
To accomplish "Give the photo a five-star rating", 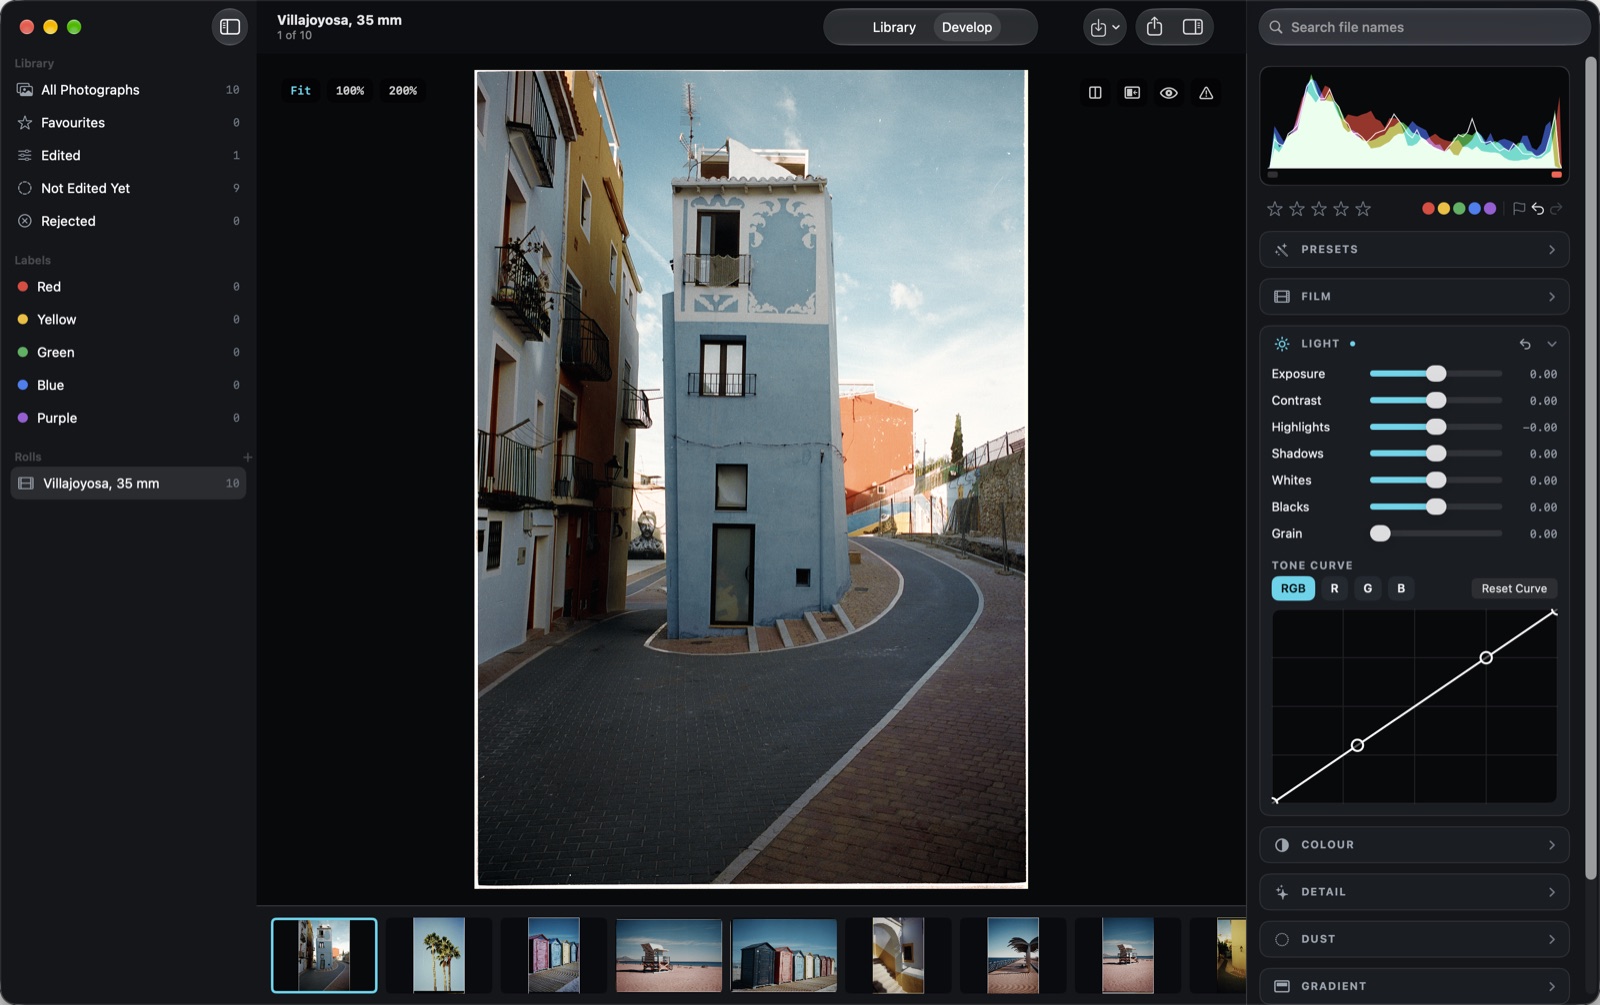I will (x=1363, y=208).
